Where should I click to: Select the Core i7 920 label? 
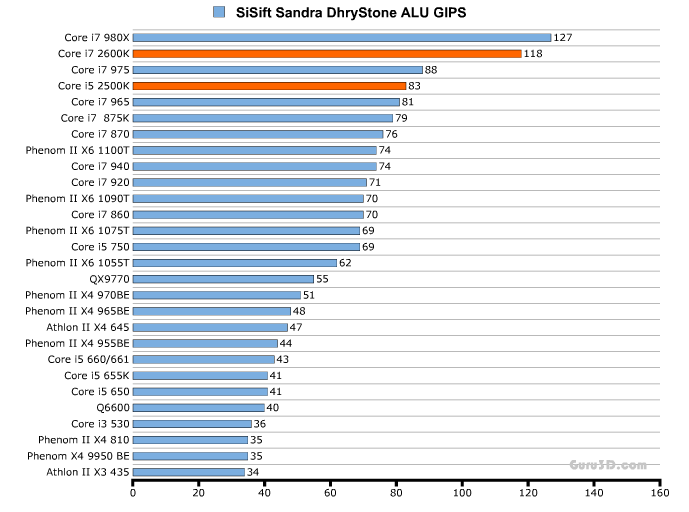click(100, 182)
